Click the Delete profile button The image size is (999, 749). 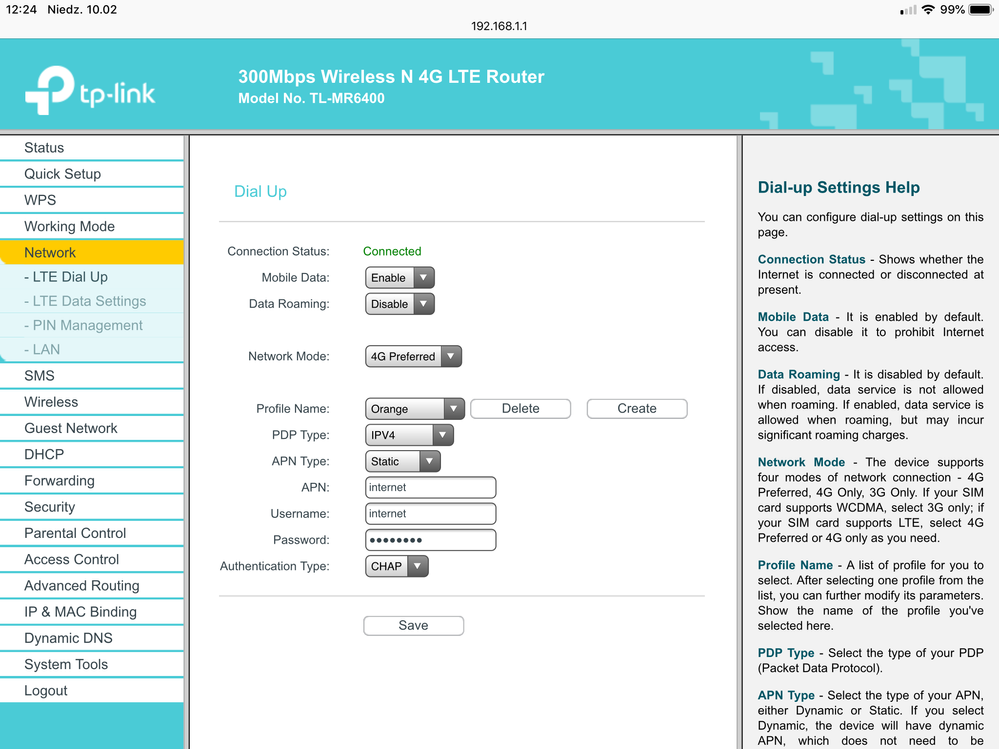[521, 408]
